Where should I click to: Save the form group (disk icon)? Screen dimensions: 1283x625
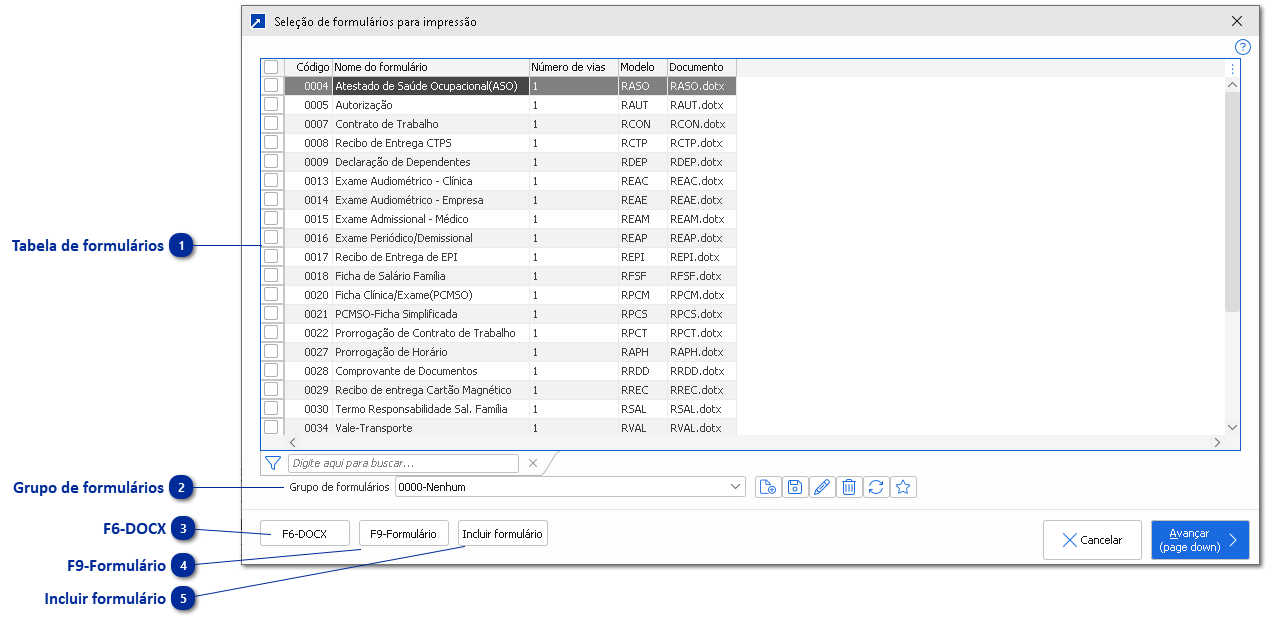tap(793, 487)
